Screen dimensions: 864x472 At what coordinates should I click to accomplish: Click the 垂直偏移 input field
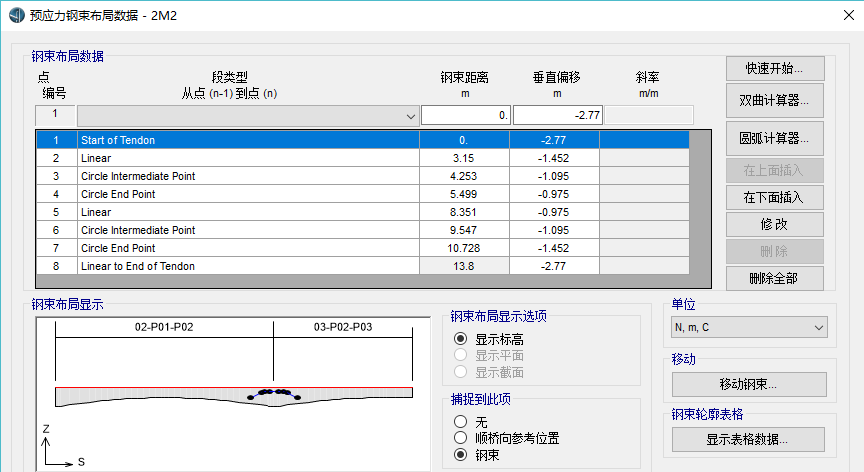coord(558,116)
